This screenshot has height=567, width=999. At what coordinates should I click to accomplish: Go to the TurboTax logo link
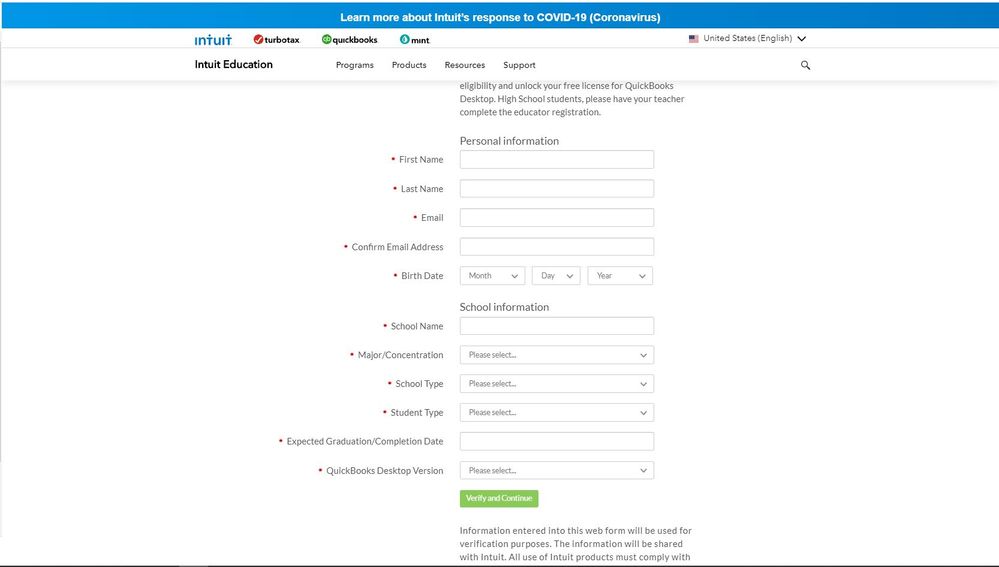pos(277,39)
